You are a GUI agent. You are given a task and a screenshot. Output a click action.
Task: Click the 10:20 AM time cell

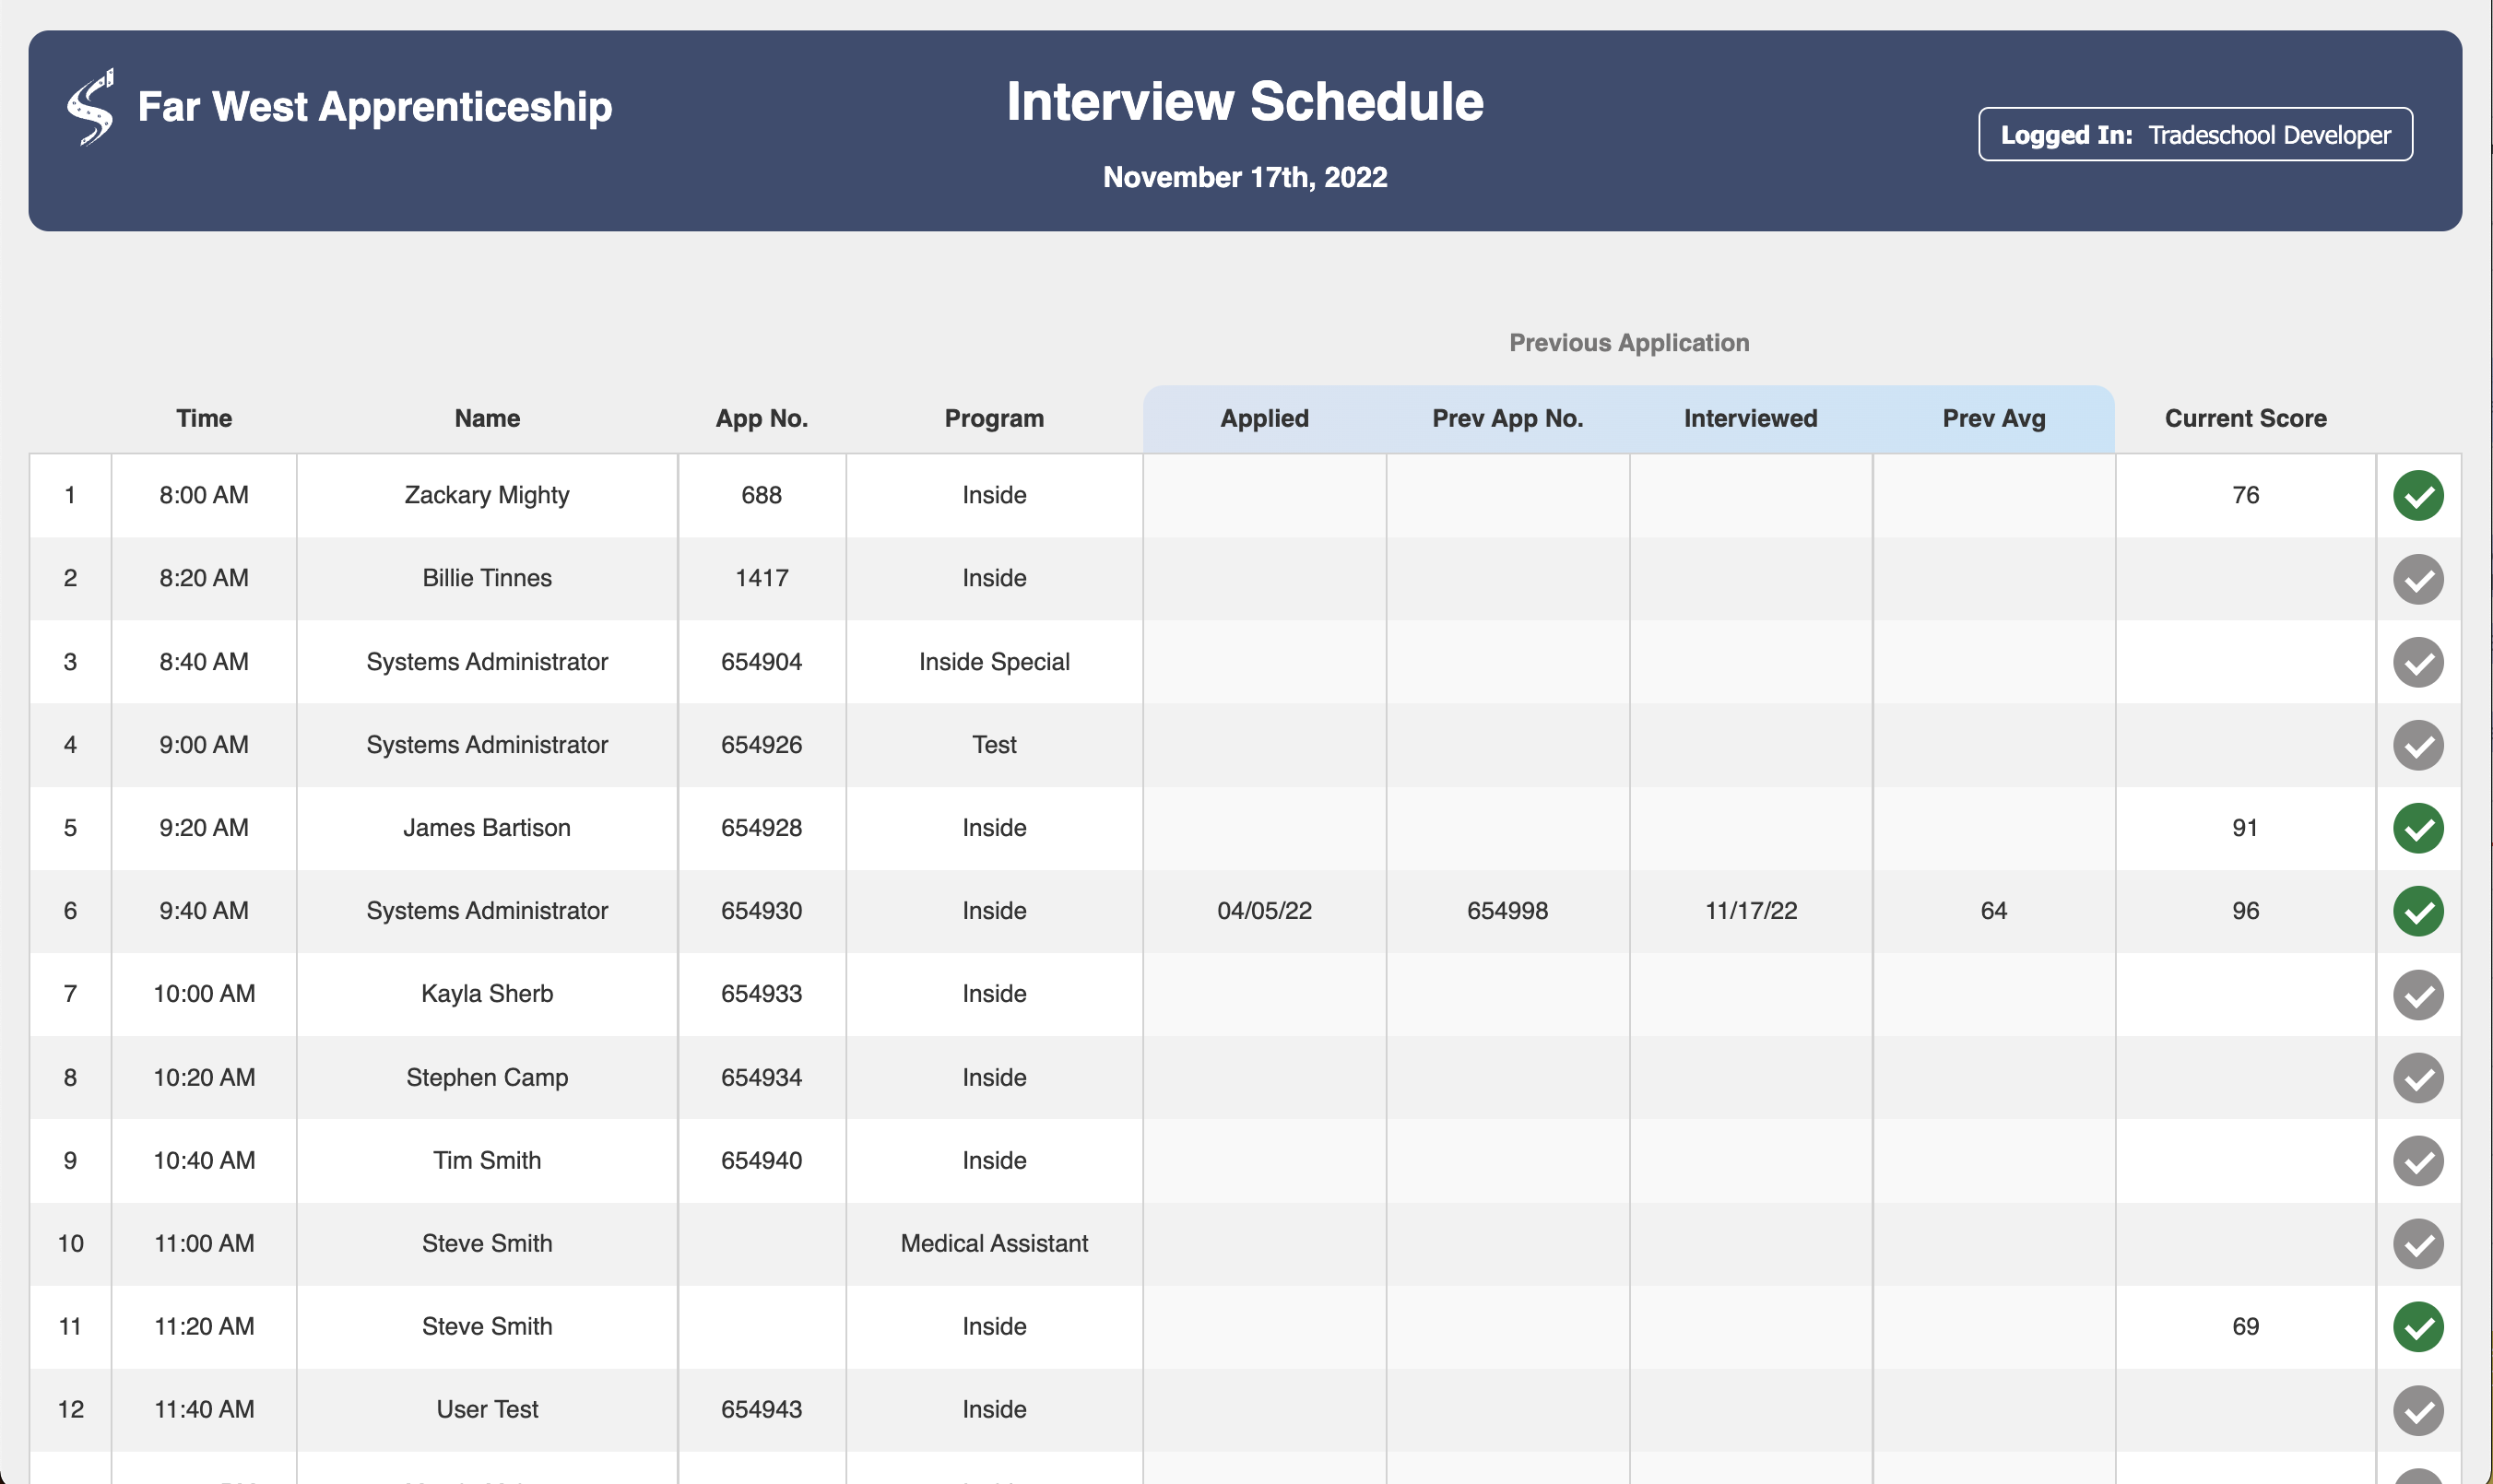204,1077
